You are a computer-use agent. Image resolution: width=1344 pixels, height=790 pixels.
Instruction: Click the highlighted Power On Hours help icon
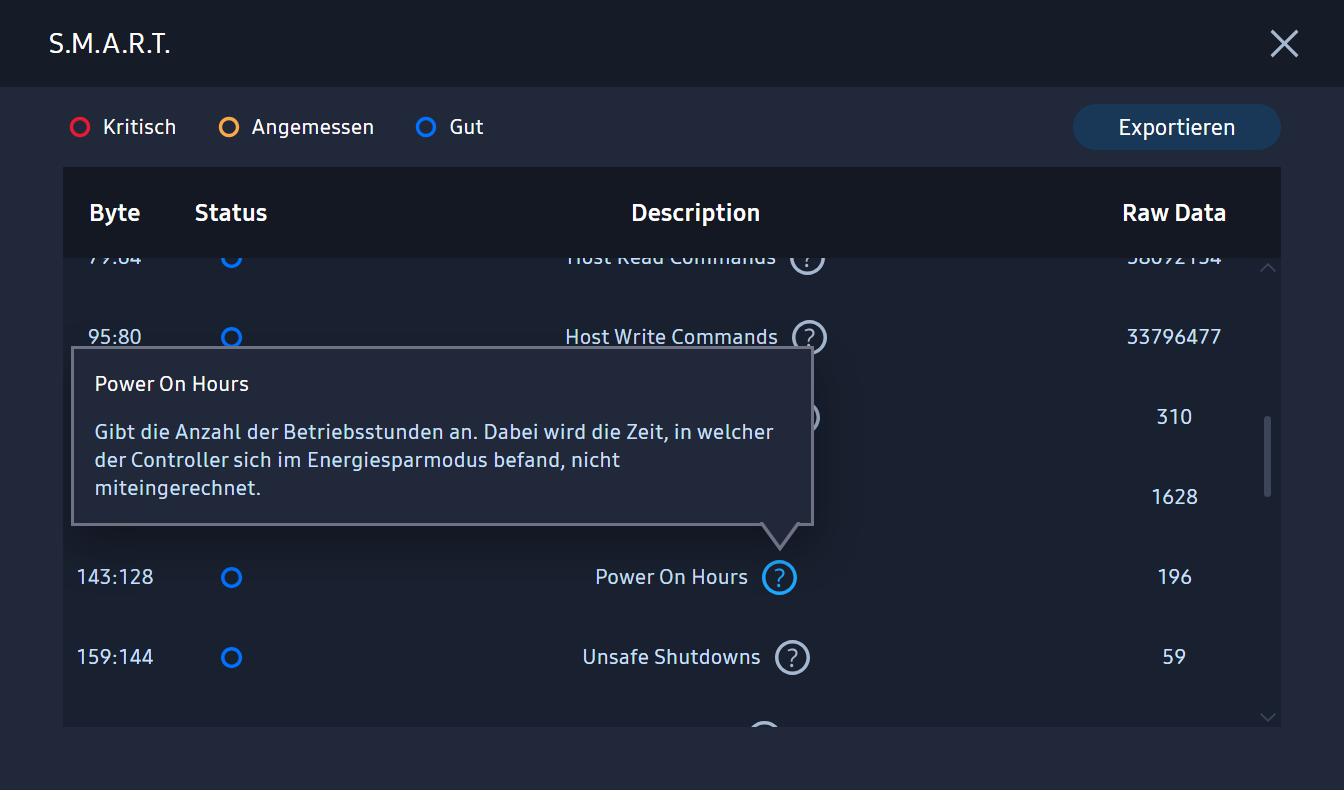tap(779, 577)
